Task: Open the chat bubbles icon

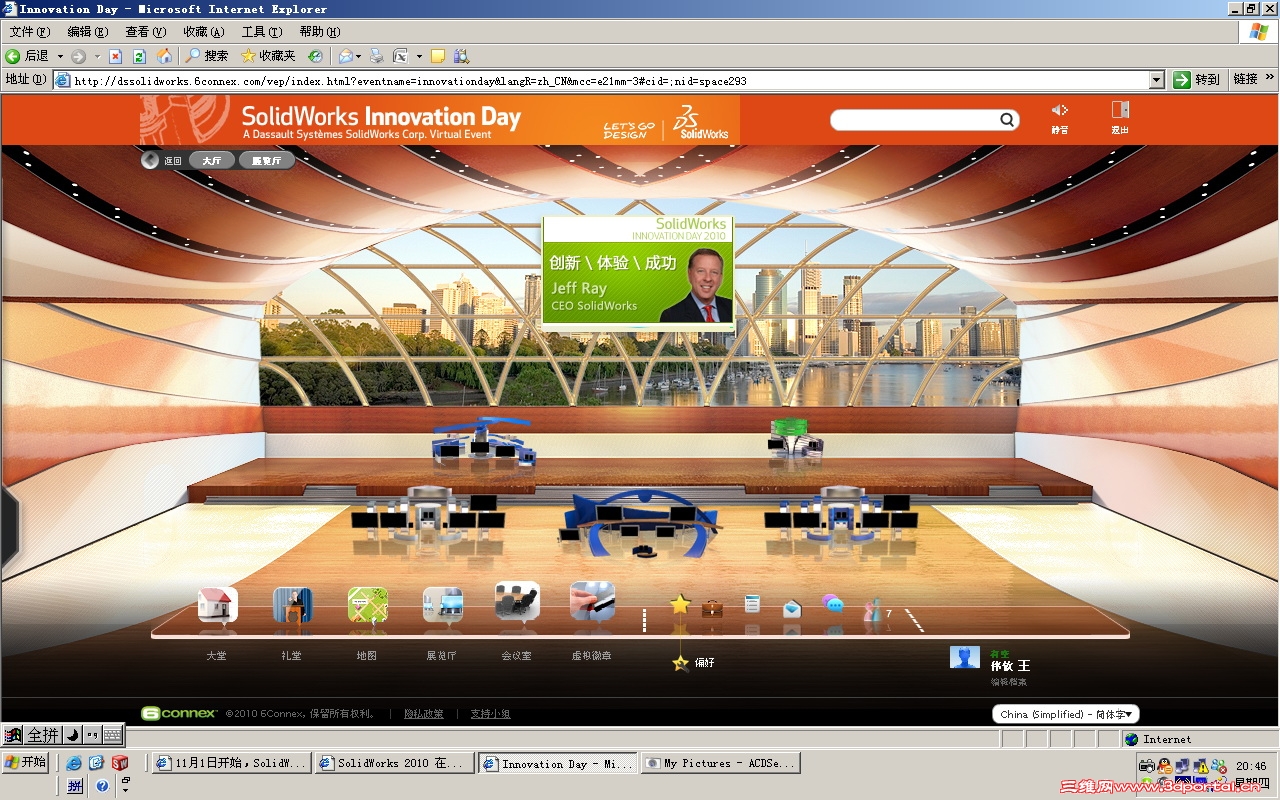Action: [832, 604]
